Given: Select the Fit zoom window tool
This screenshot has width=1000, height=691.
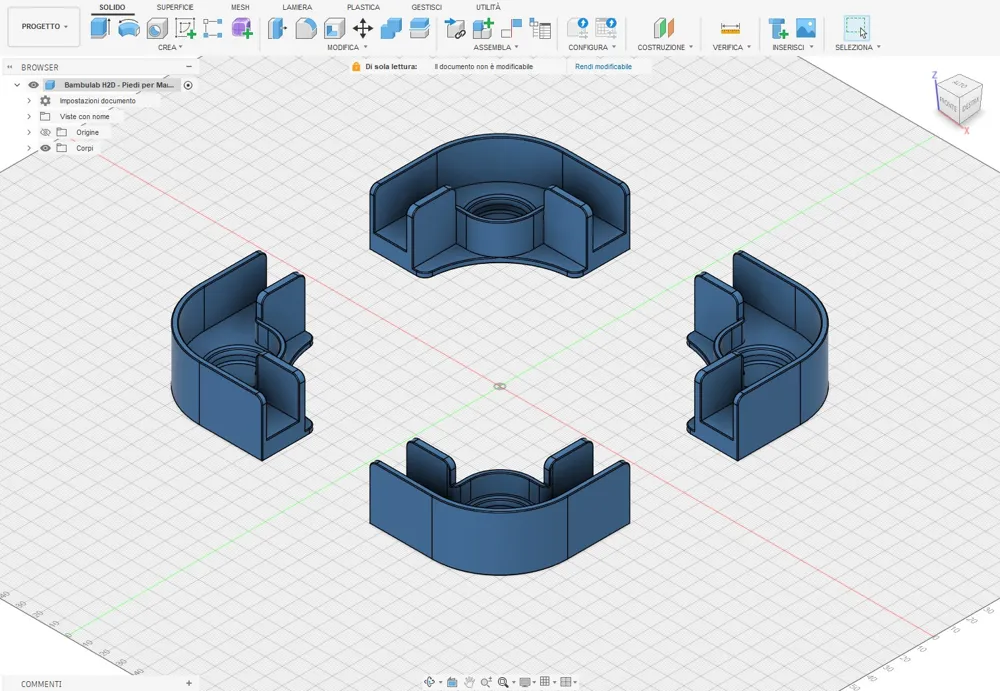Looking at the screenshot, I should (x=503, y=682).
